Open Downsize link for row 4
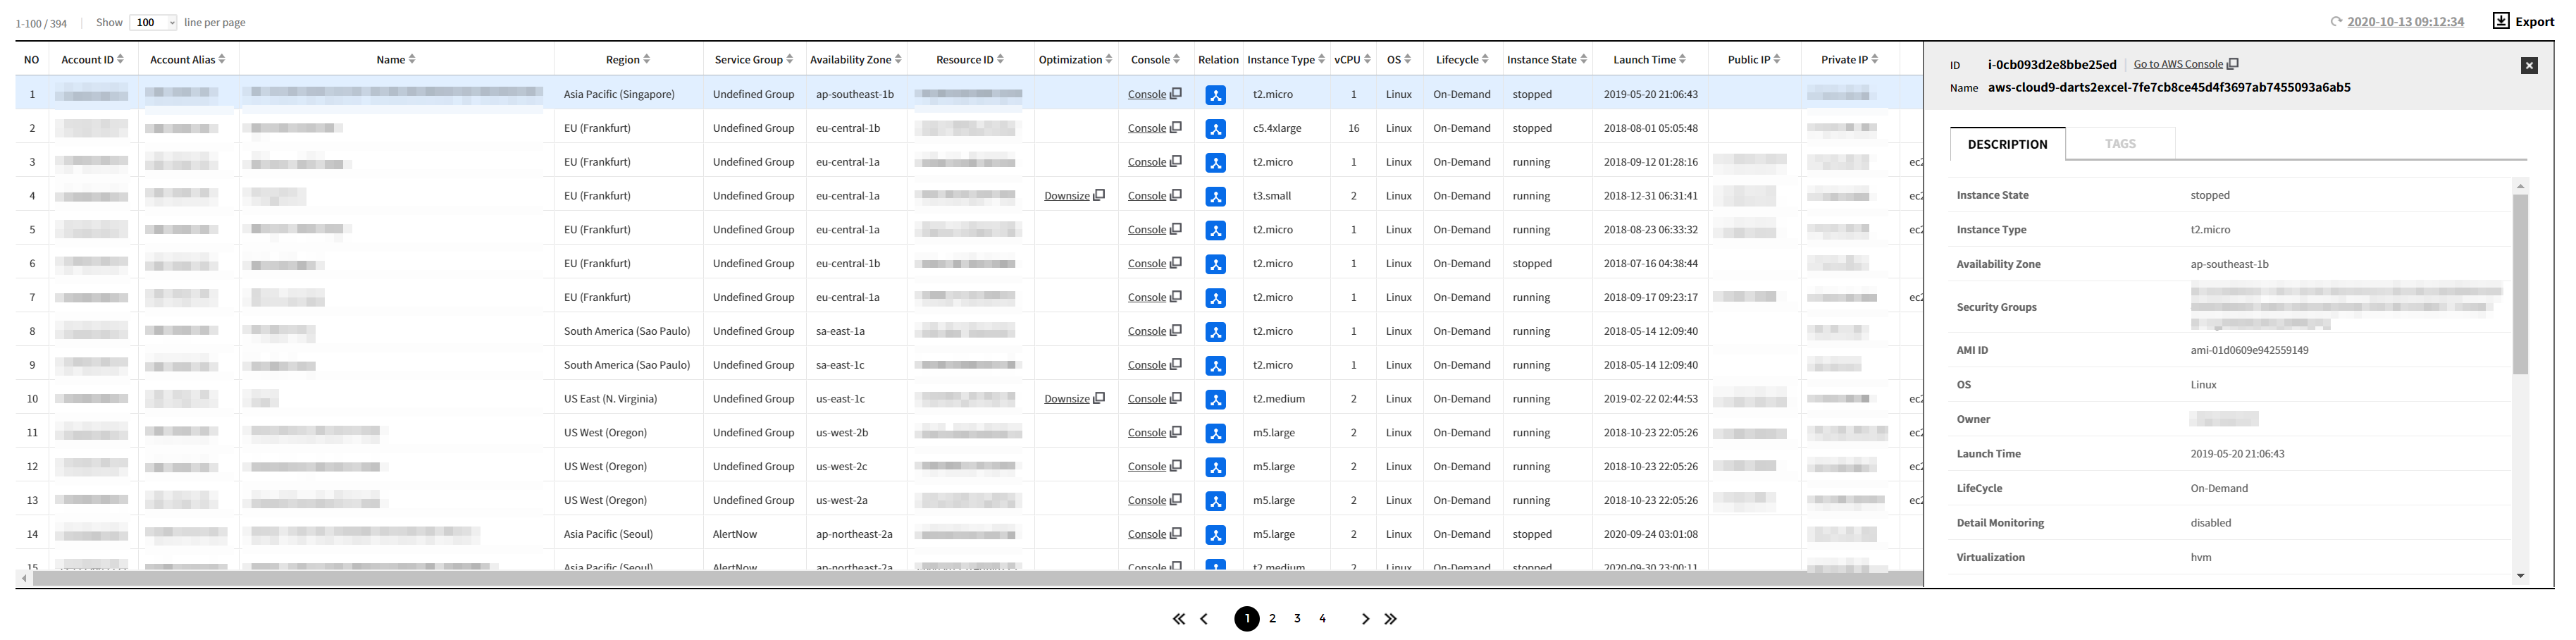 pyautogui.click(x=1066, y=196)
